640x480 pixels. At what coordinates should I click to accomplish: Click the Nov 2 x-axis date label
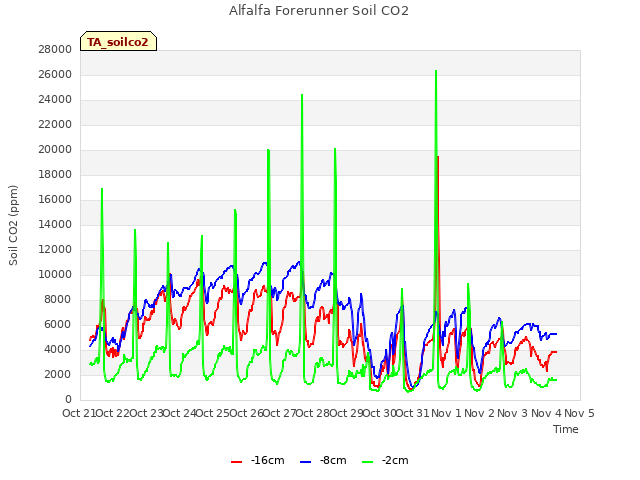tap(480, 413)
